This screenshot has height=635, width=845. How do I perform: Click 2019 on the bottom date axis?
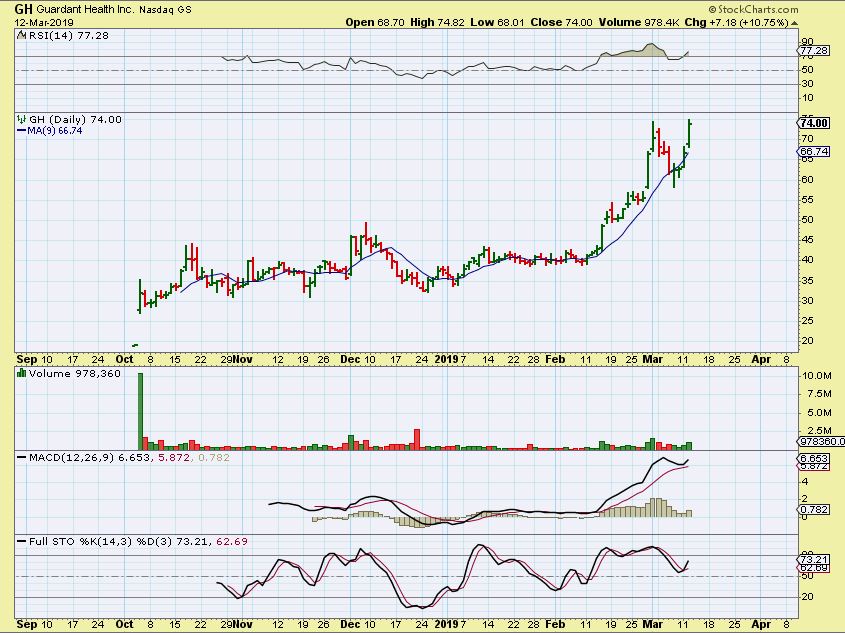click(x=447, y=624)
